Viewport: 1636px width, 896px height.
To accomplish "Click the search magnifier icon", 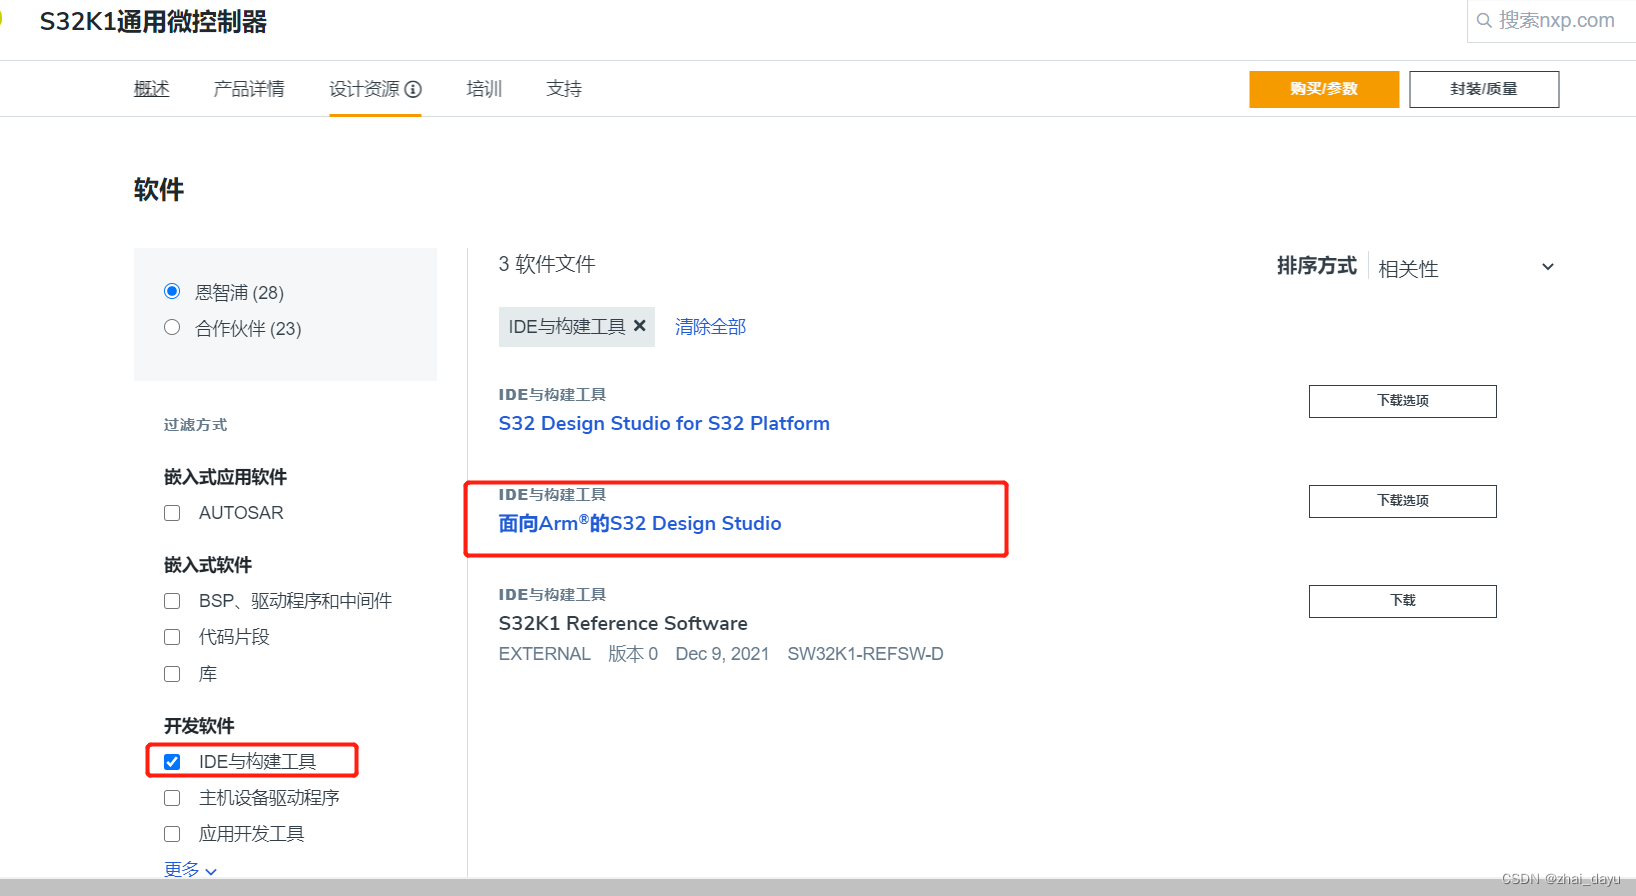I will pos(1484,20).
